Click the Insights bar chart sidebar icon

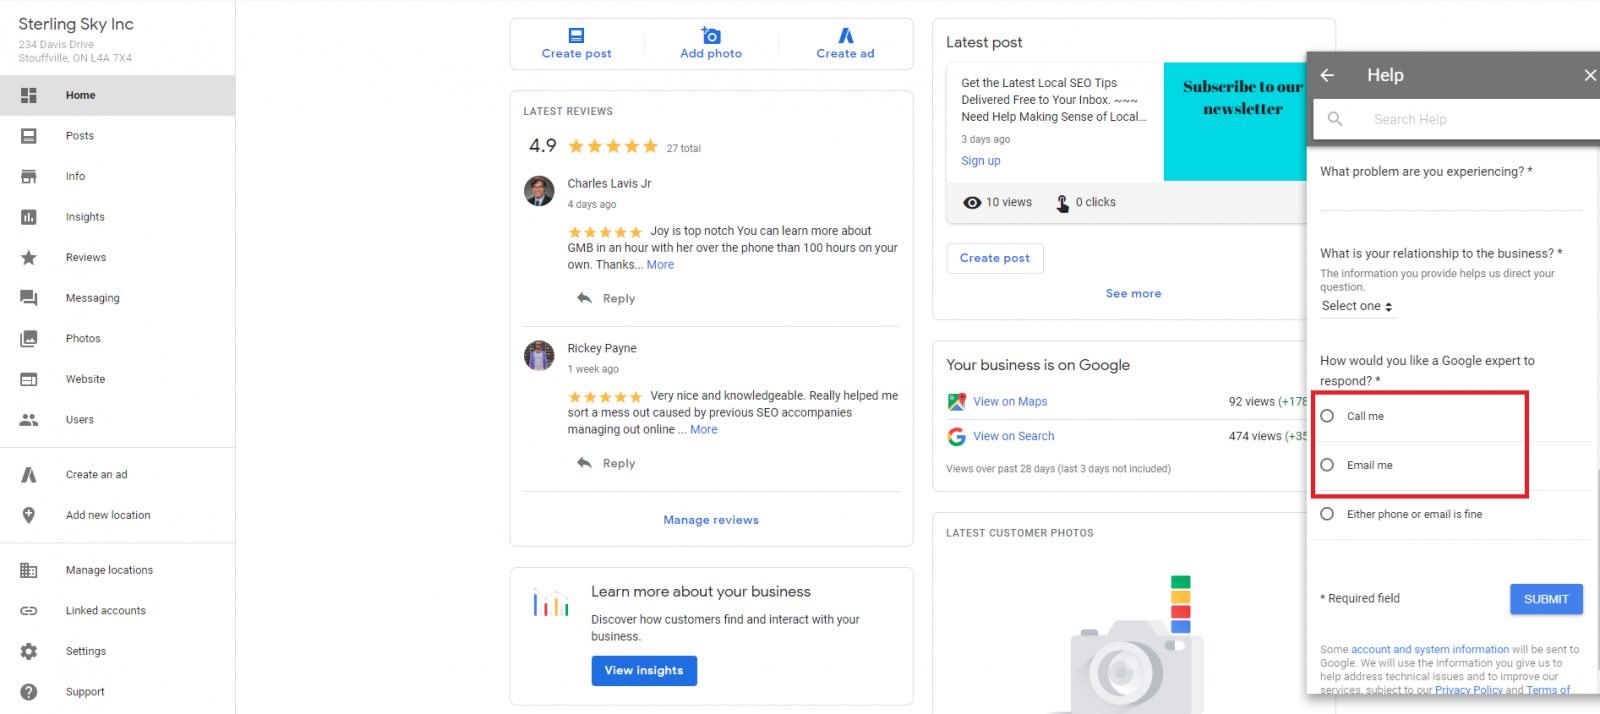point(29,217)
